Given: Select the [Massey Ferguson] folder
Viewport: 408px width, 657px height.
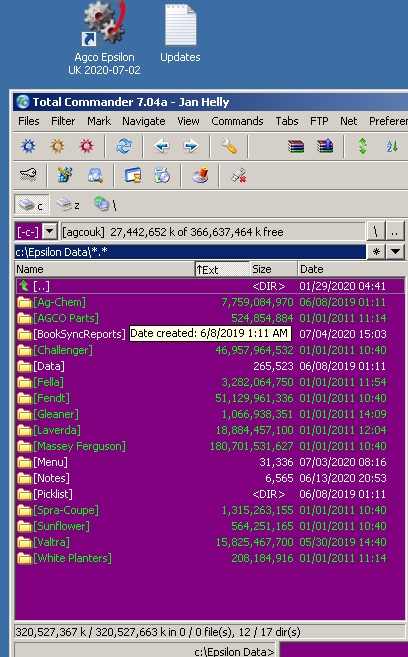Looking at the screenshot, I should (210, 446).
